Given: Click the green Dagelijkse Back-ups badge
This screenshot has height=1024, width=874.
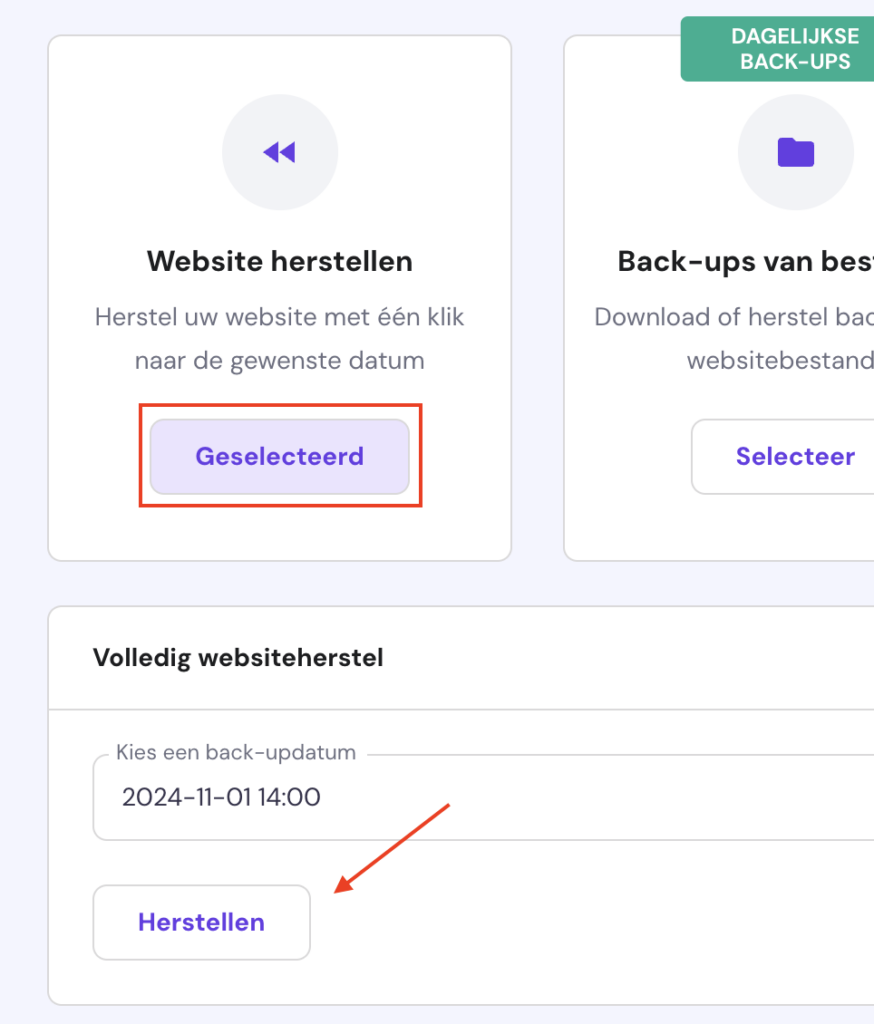Looking at the screenshot, I should 794,49.
